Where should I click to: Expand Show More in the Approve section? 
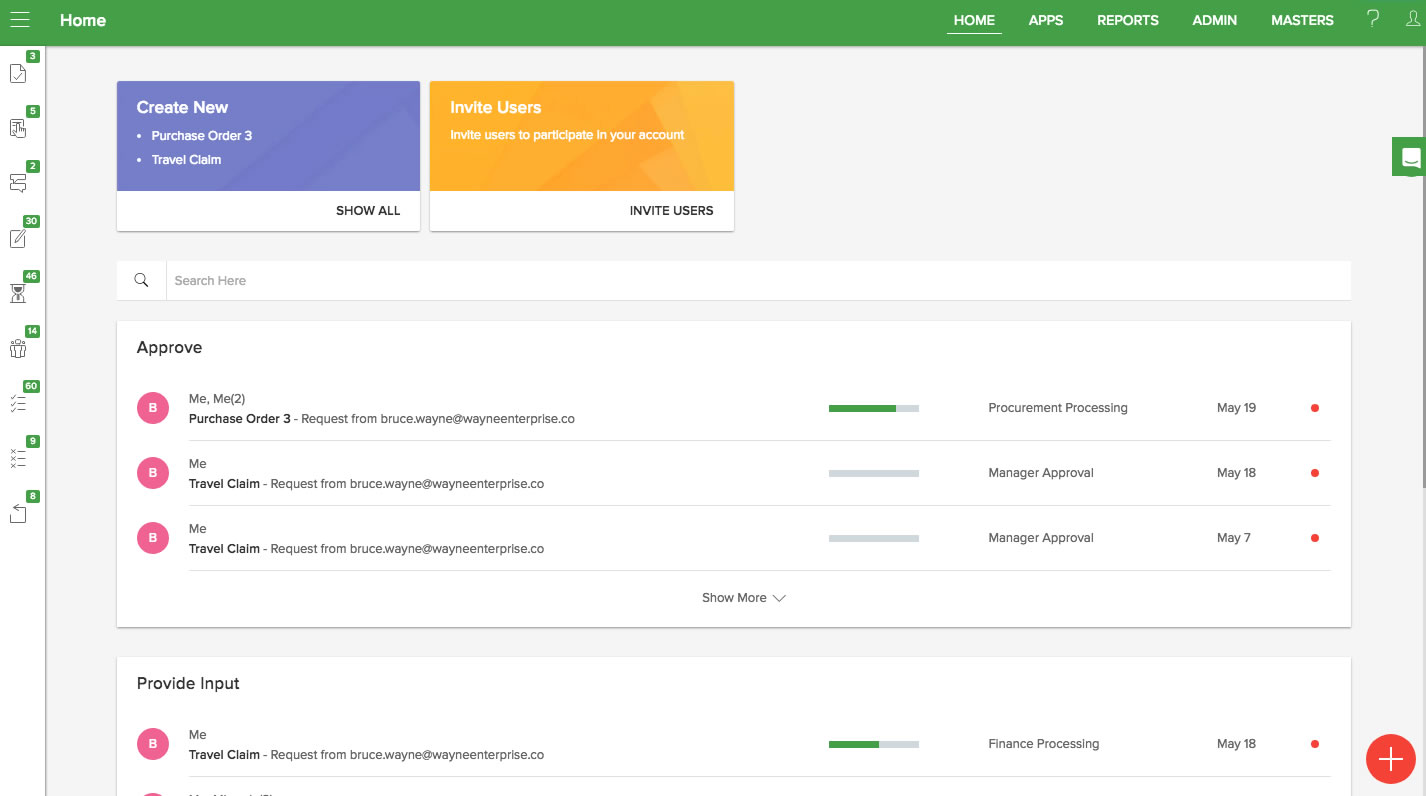point(743,598)
